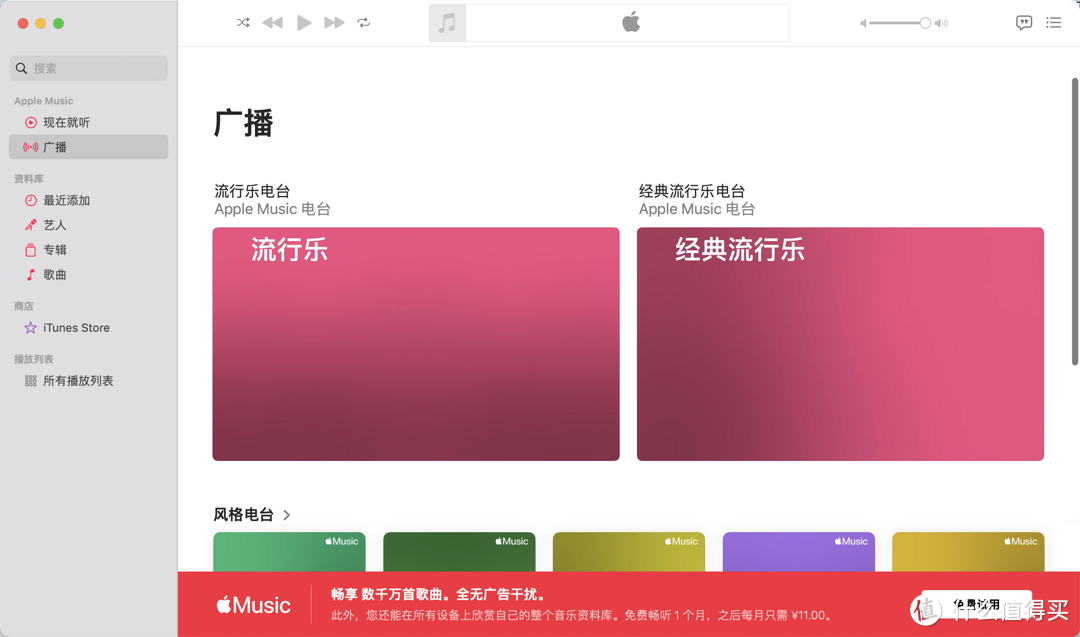Click the music note artwork placeholder
Viewport: 1080px width, 637px height.
coord(447,23)
